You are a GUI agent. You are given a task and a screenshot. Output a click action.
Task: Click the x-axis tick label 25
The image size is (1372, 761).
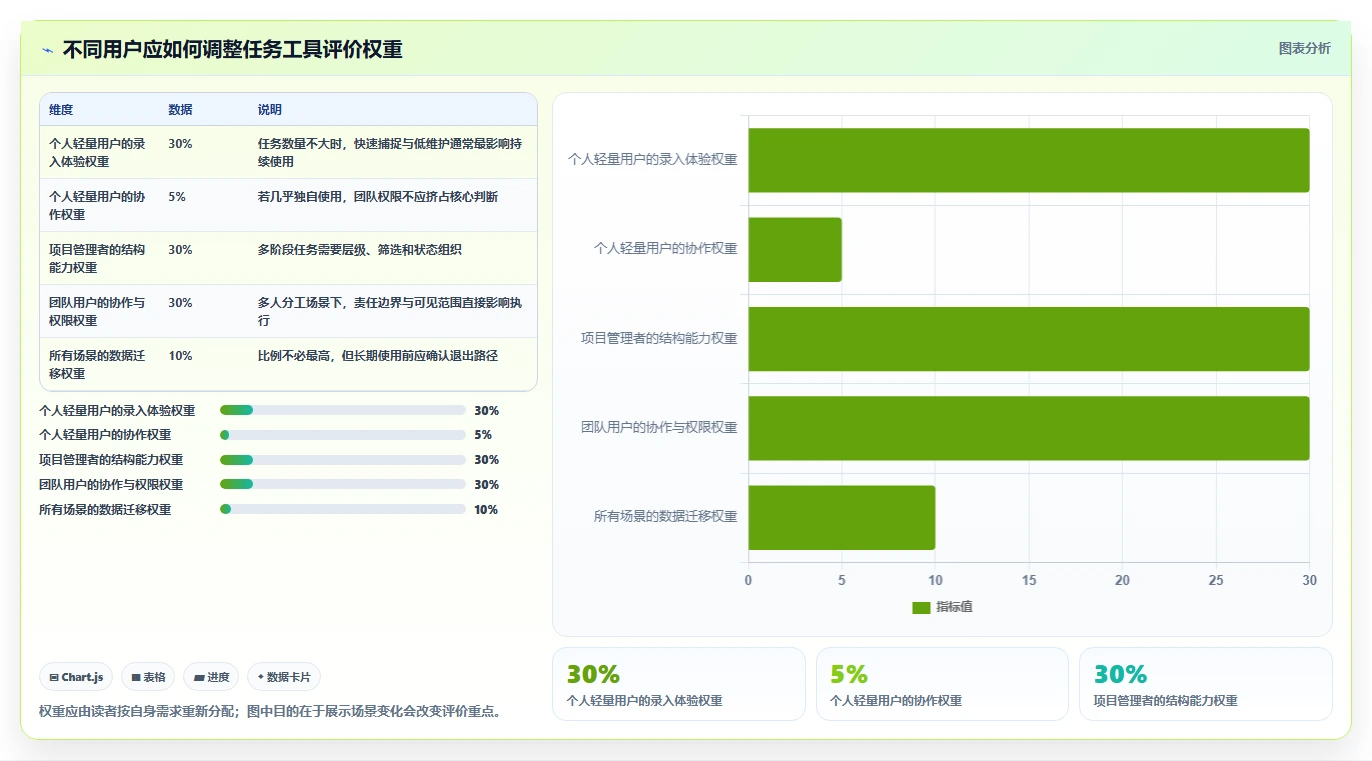pos(1216,581)
